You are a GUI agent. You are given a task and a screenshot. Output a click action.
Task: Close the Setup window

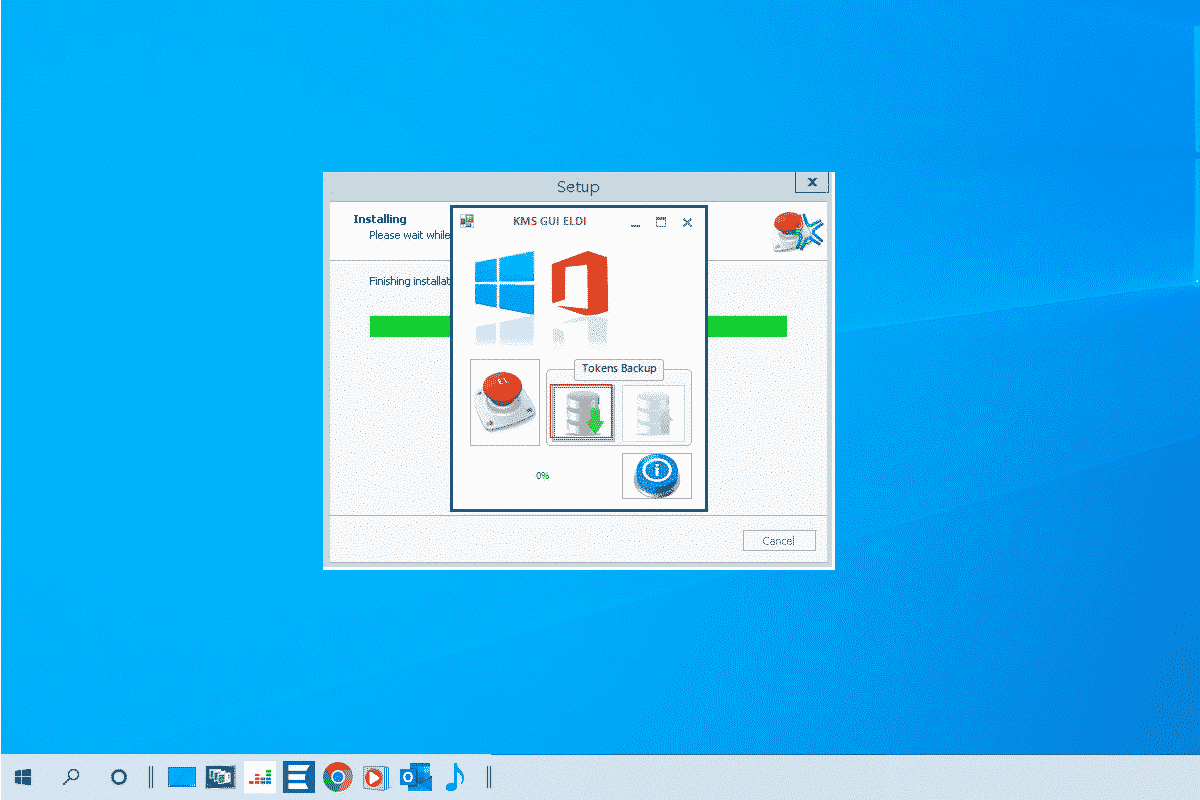click(x=812, y=183)
